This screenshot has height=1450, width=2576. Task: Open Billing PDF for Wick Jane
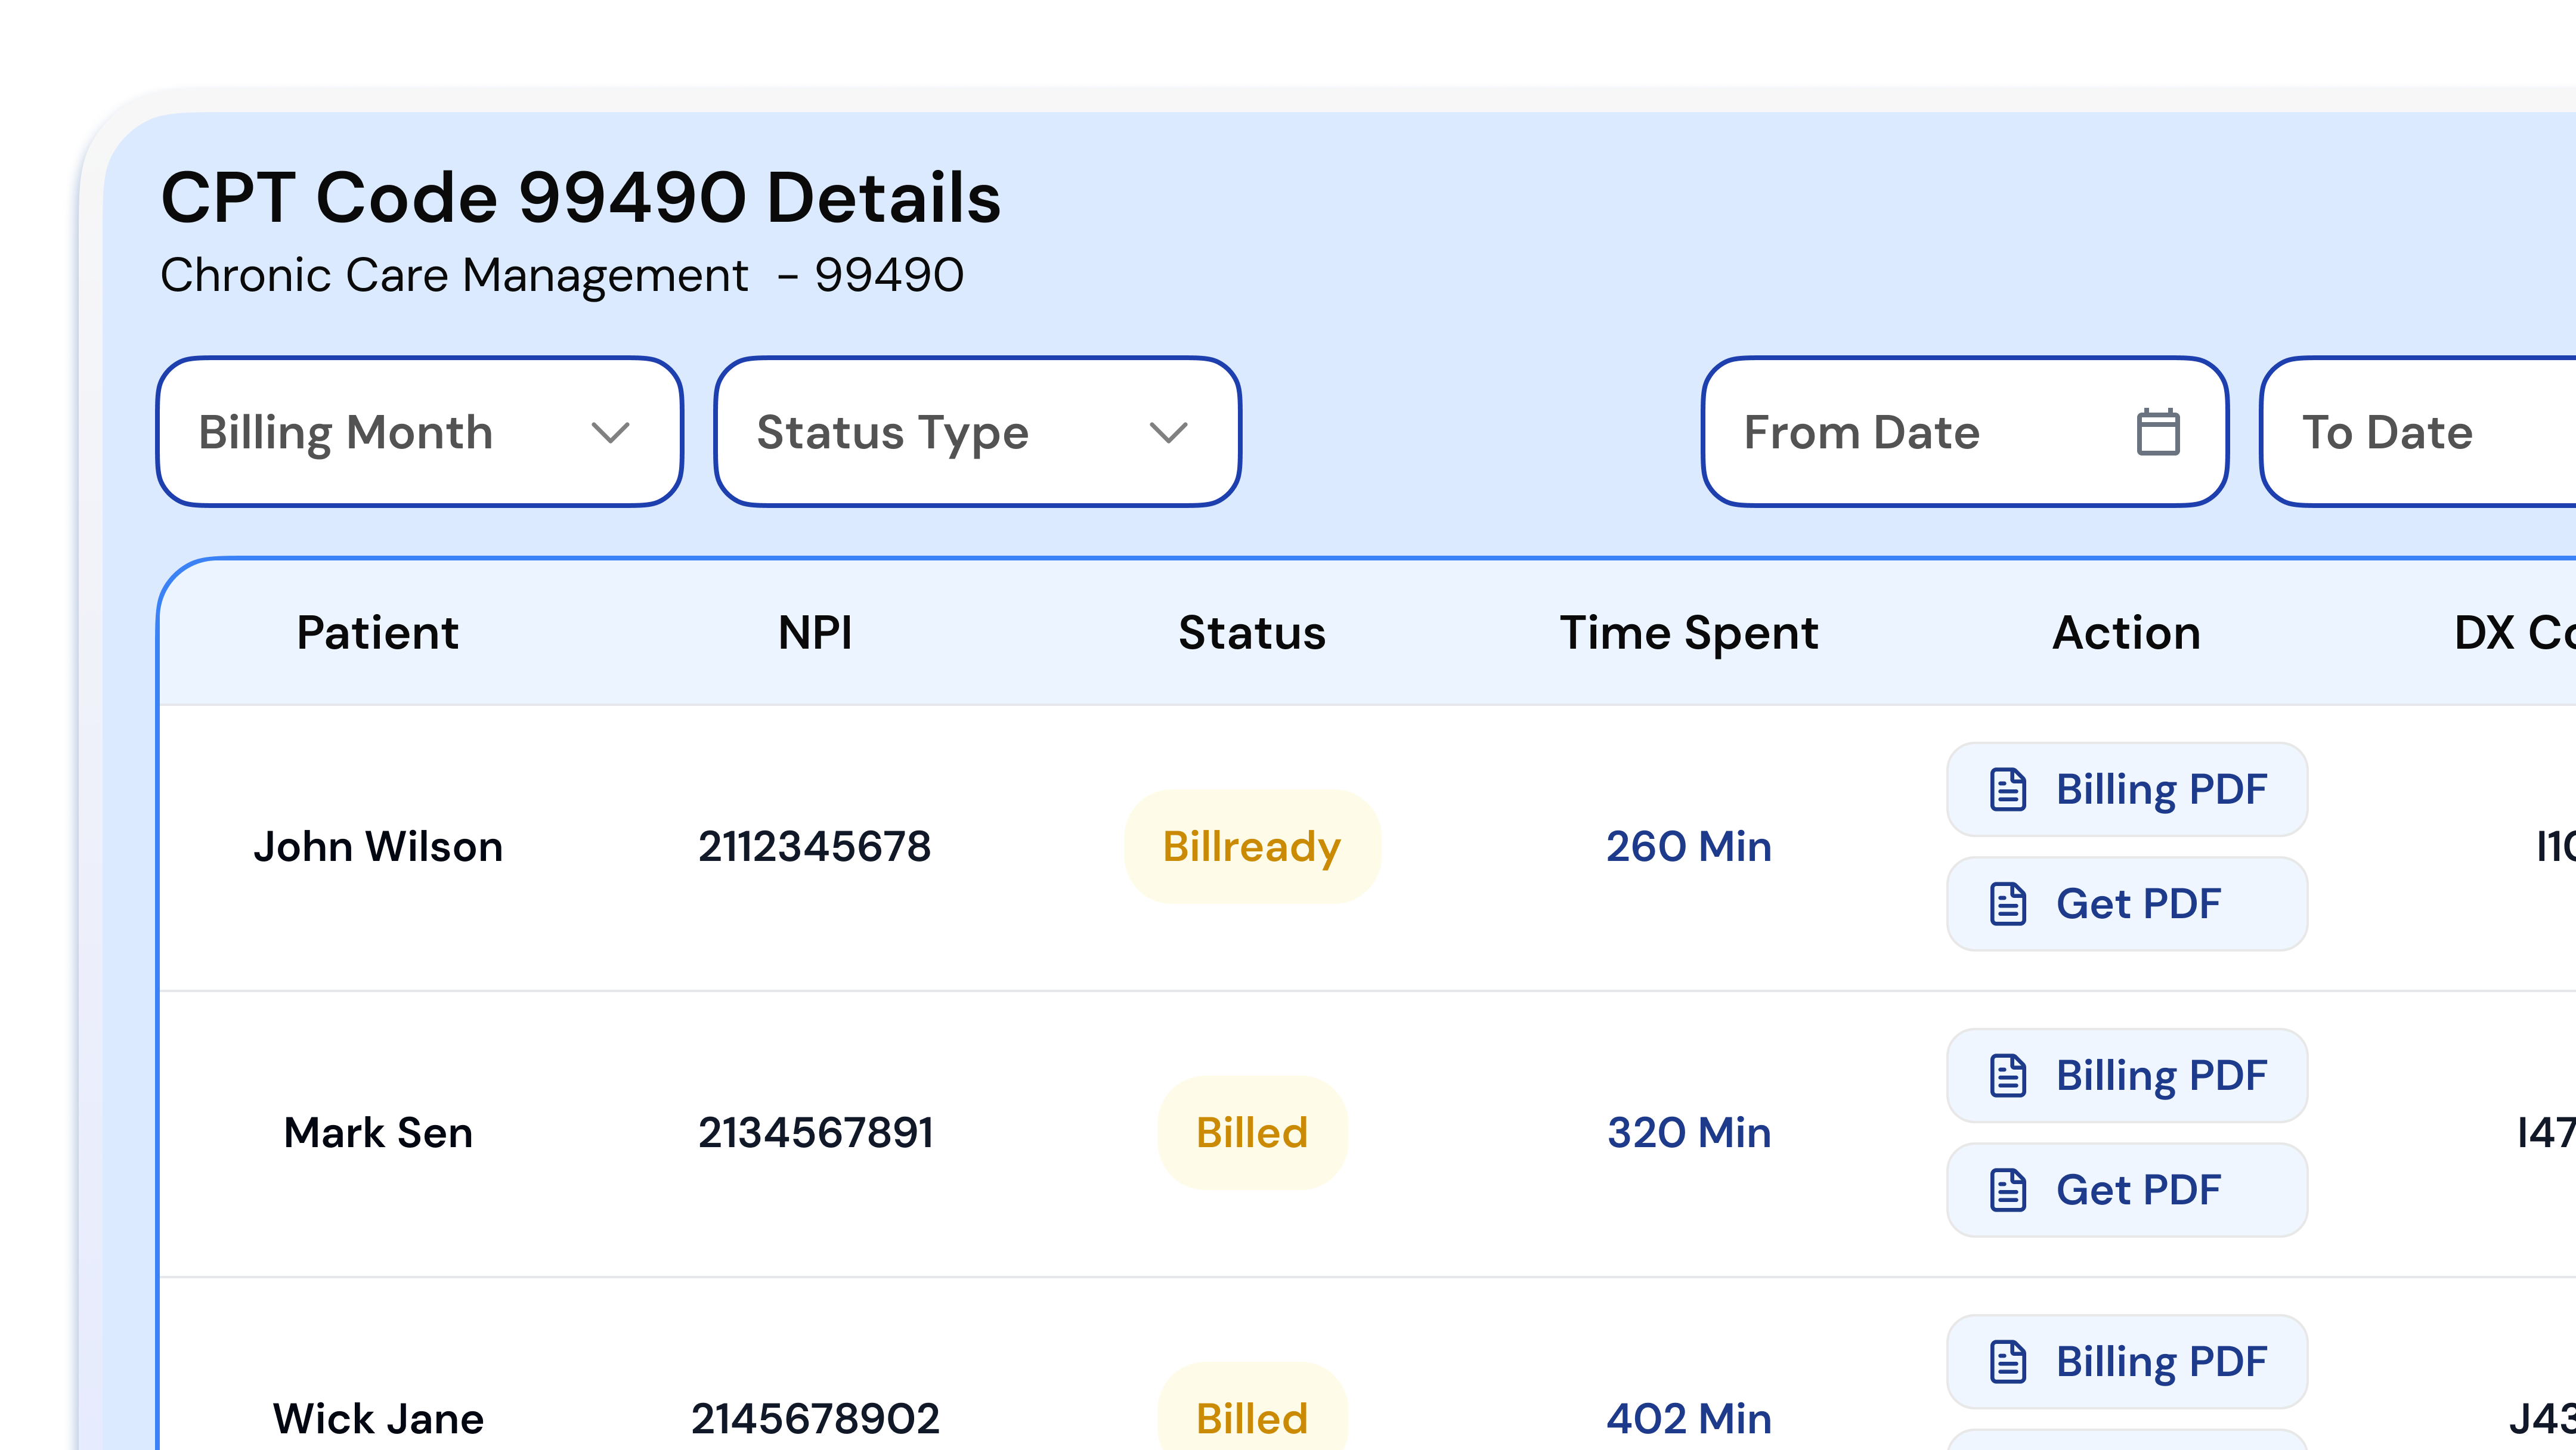(x=2126, y=1362)
